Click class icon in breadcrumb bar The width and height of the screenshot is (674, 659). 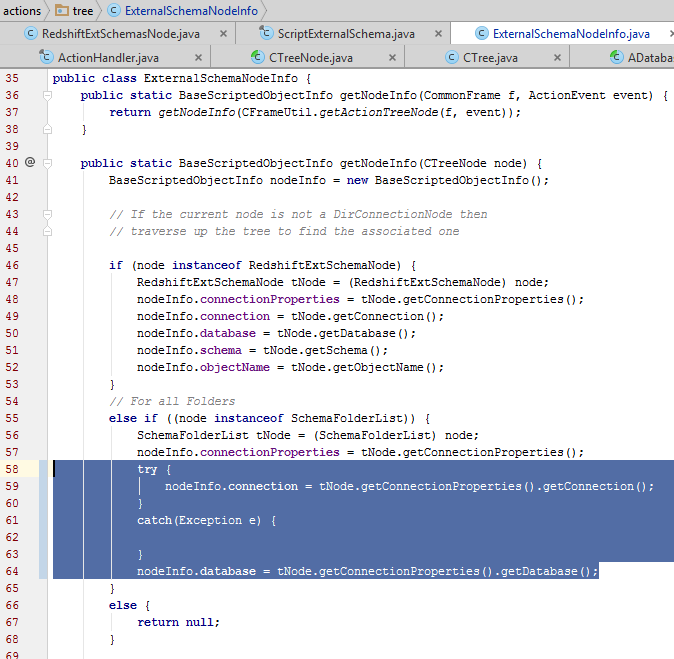[x=113, y=10]
